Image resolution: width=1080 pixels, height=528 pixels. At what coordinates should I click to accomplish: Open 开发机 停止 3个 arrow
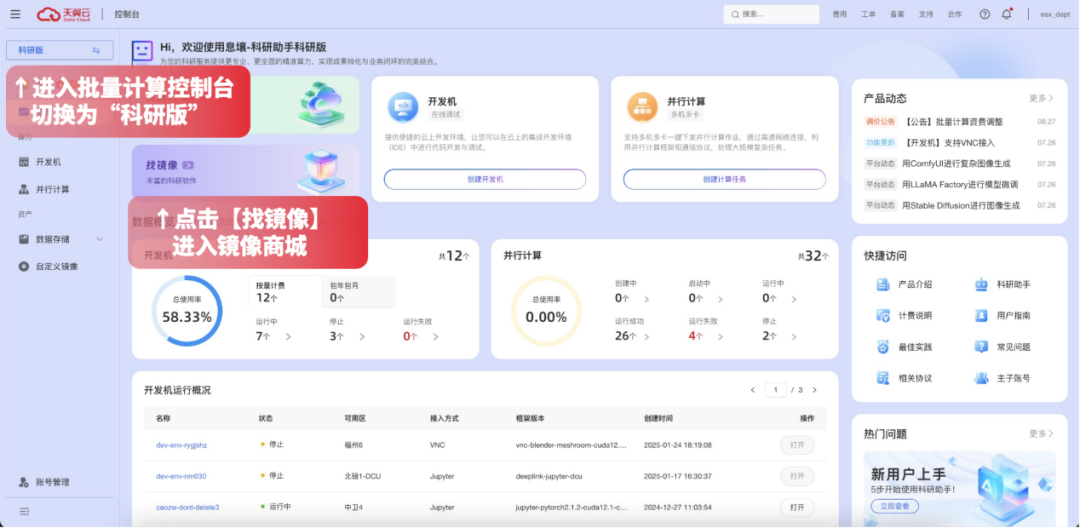(362, 337)
